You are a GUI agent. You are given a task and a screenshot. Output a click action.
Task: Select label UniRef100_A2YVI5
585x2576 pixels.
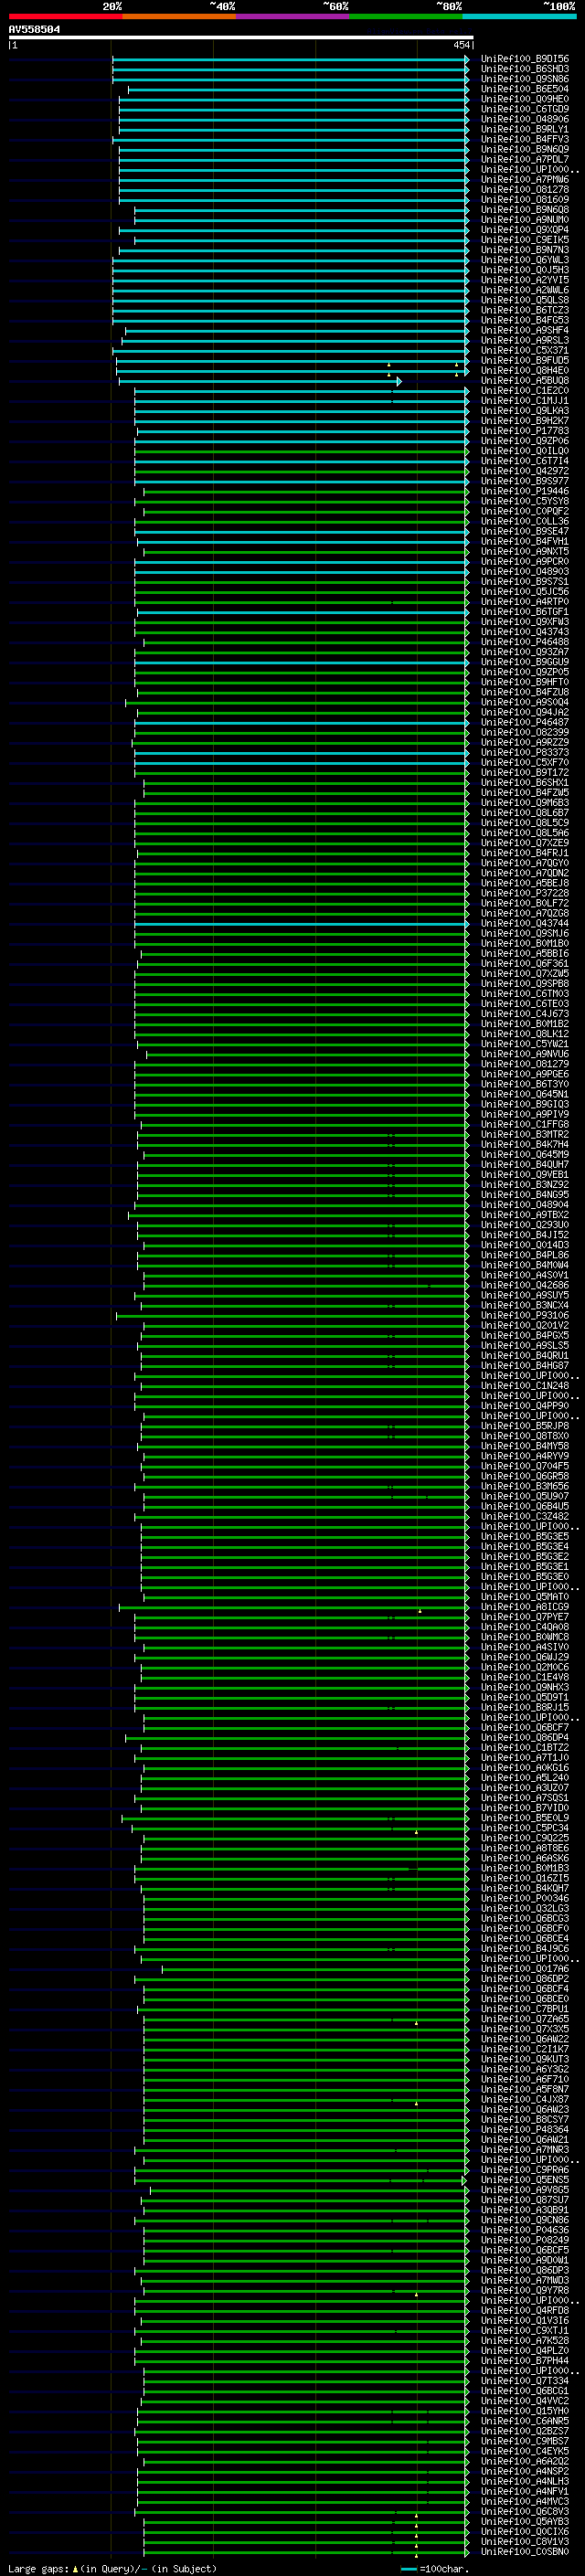(525, 280)
